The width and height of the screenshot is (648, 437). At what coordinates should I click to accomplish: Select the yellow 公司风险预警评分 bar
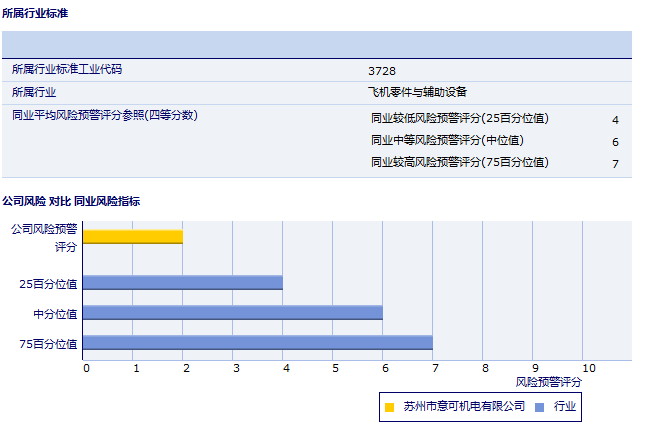tap(133, 237)
